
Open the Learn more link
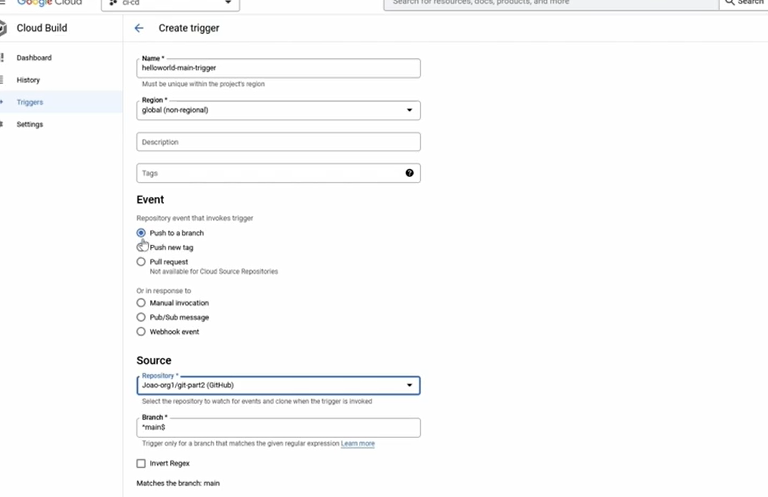[x=358, y=443]
